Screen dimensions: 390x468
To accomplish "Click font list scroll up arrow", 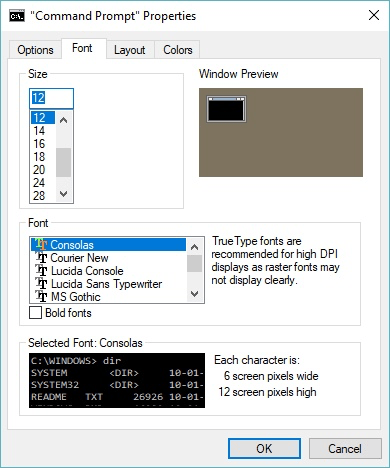I will click(x=195, y=247).
